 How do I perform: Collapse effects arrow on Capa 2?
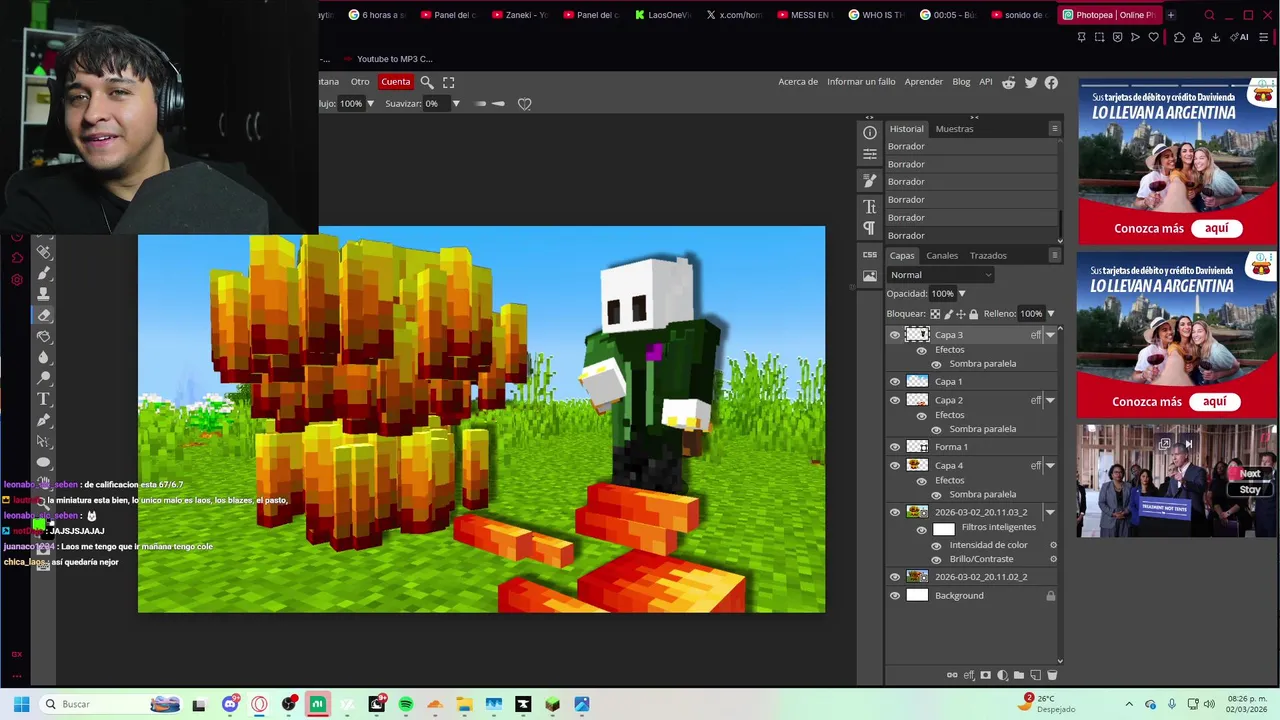(1050, 400)
